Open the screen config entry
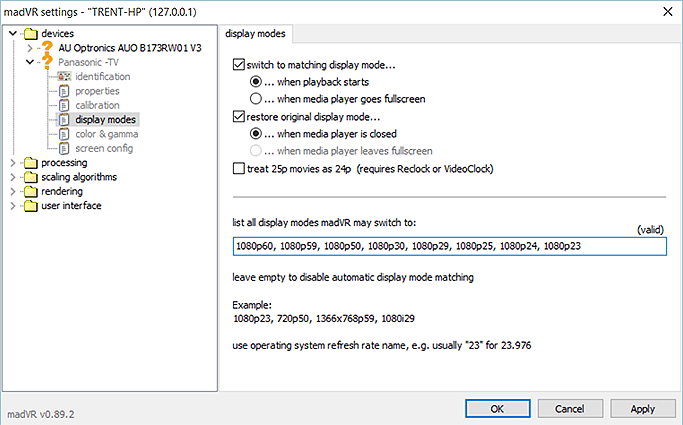Viewport: 683px width, 425px height. [104, 148]
